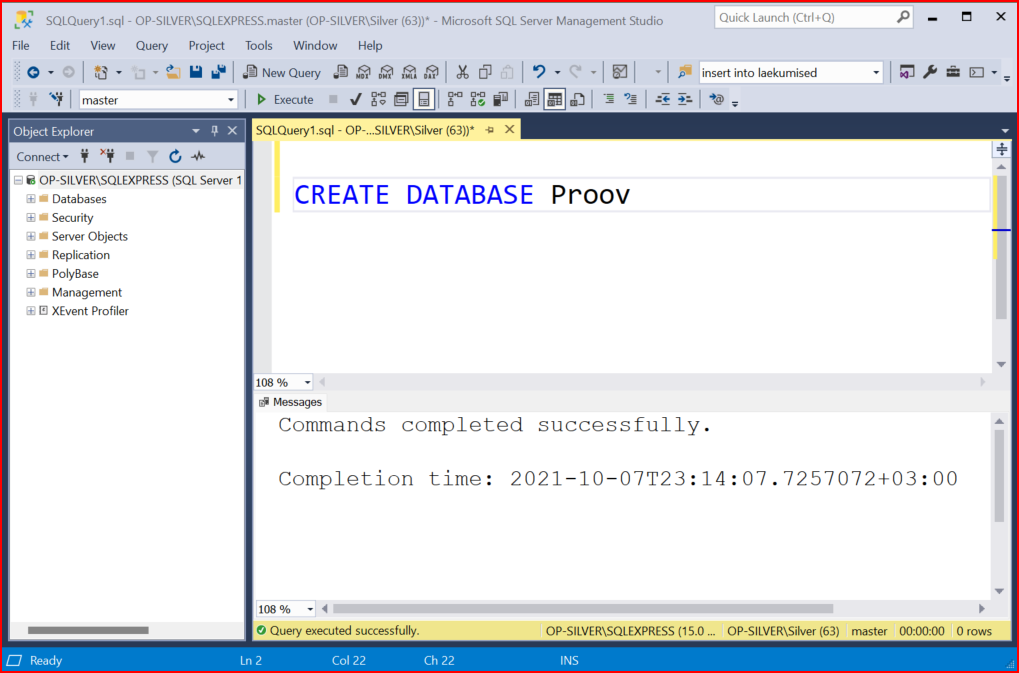Undo the last action
1019x673 pixels.
tap(539, 72)
